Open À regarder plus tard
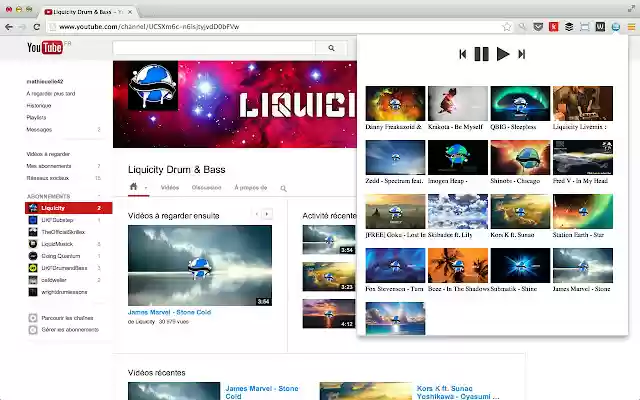Viewport: 640px width, 400px height. 51,93
